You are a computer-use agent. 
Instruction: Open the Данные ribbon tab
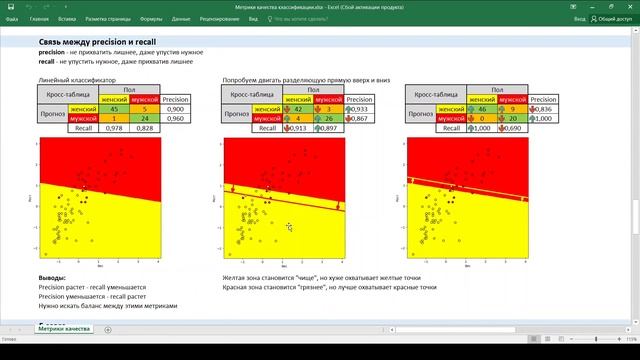[181, 19]
